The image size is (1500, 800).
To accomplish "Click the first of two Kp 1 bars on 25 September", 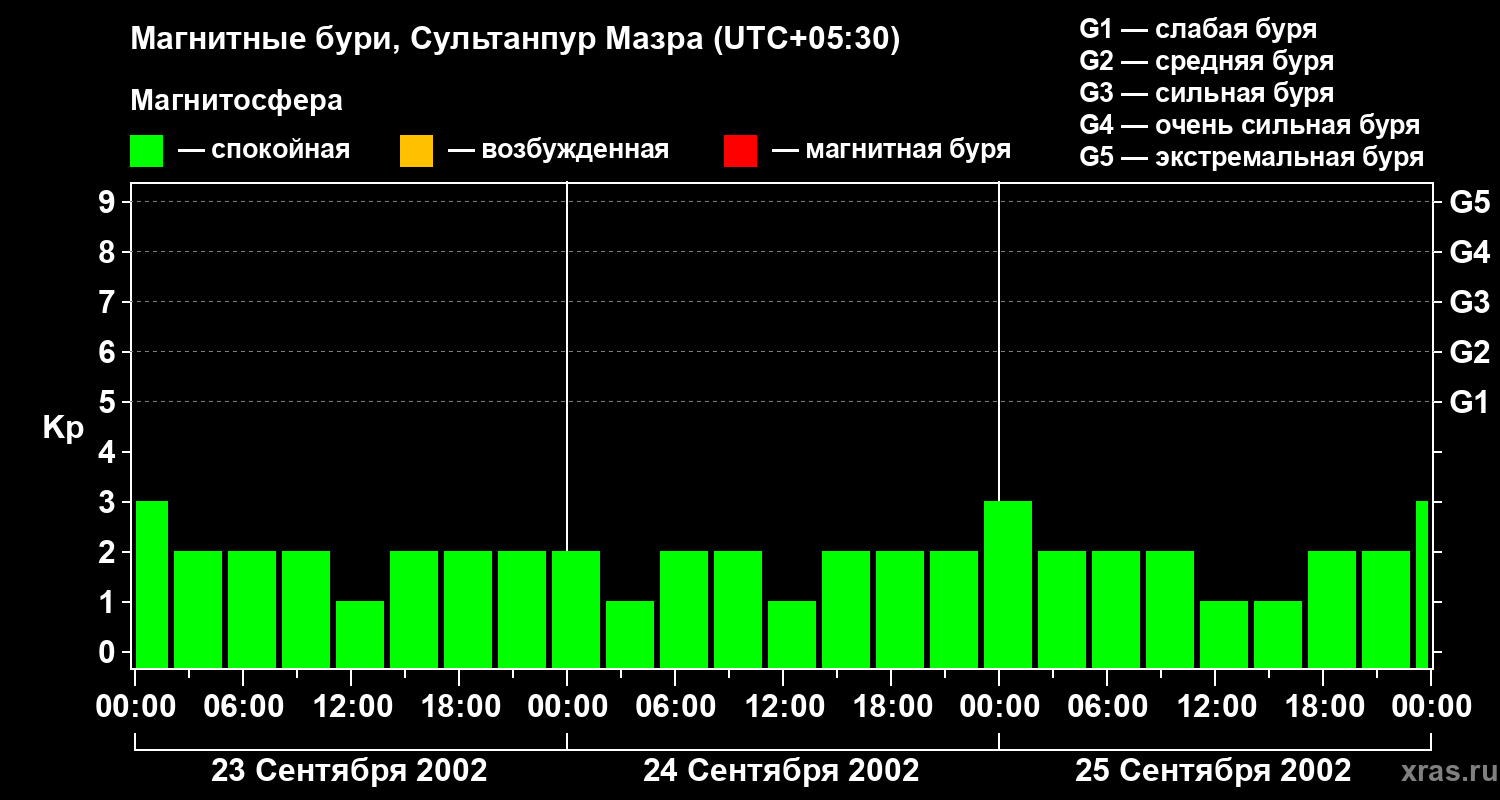I will (1224, 634).
